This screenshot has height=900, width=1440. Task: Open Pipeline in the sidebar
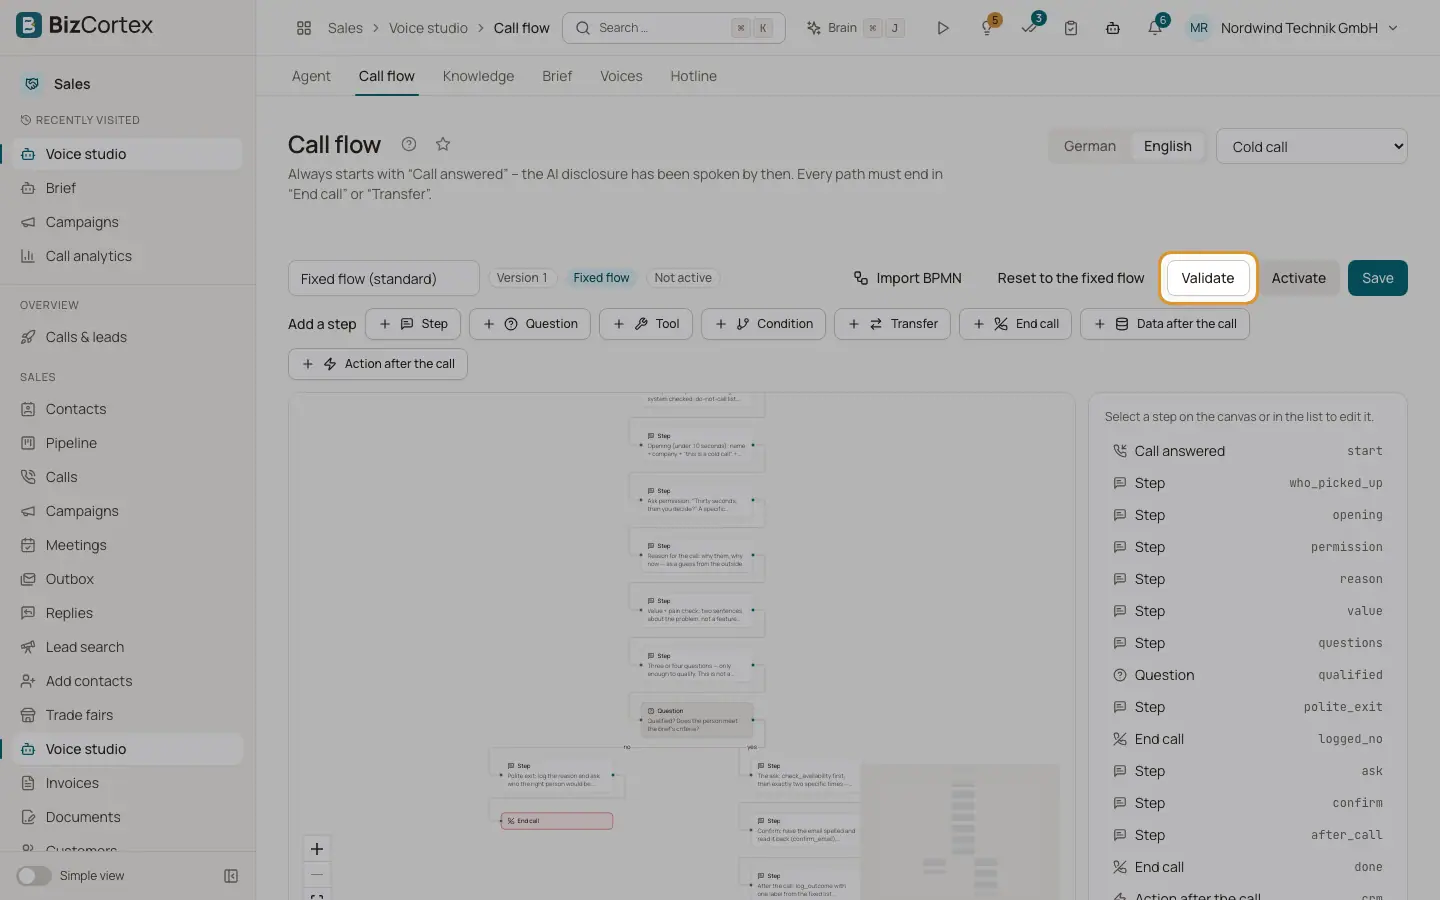(x=71, y=443)
